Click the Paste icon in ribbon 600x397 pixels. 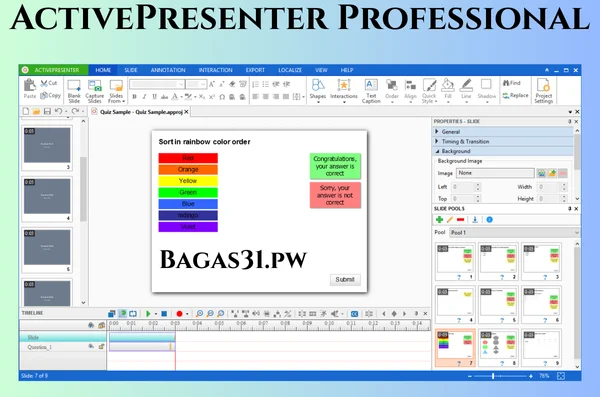coord(29,89)
